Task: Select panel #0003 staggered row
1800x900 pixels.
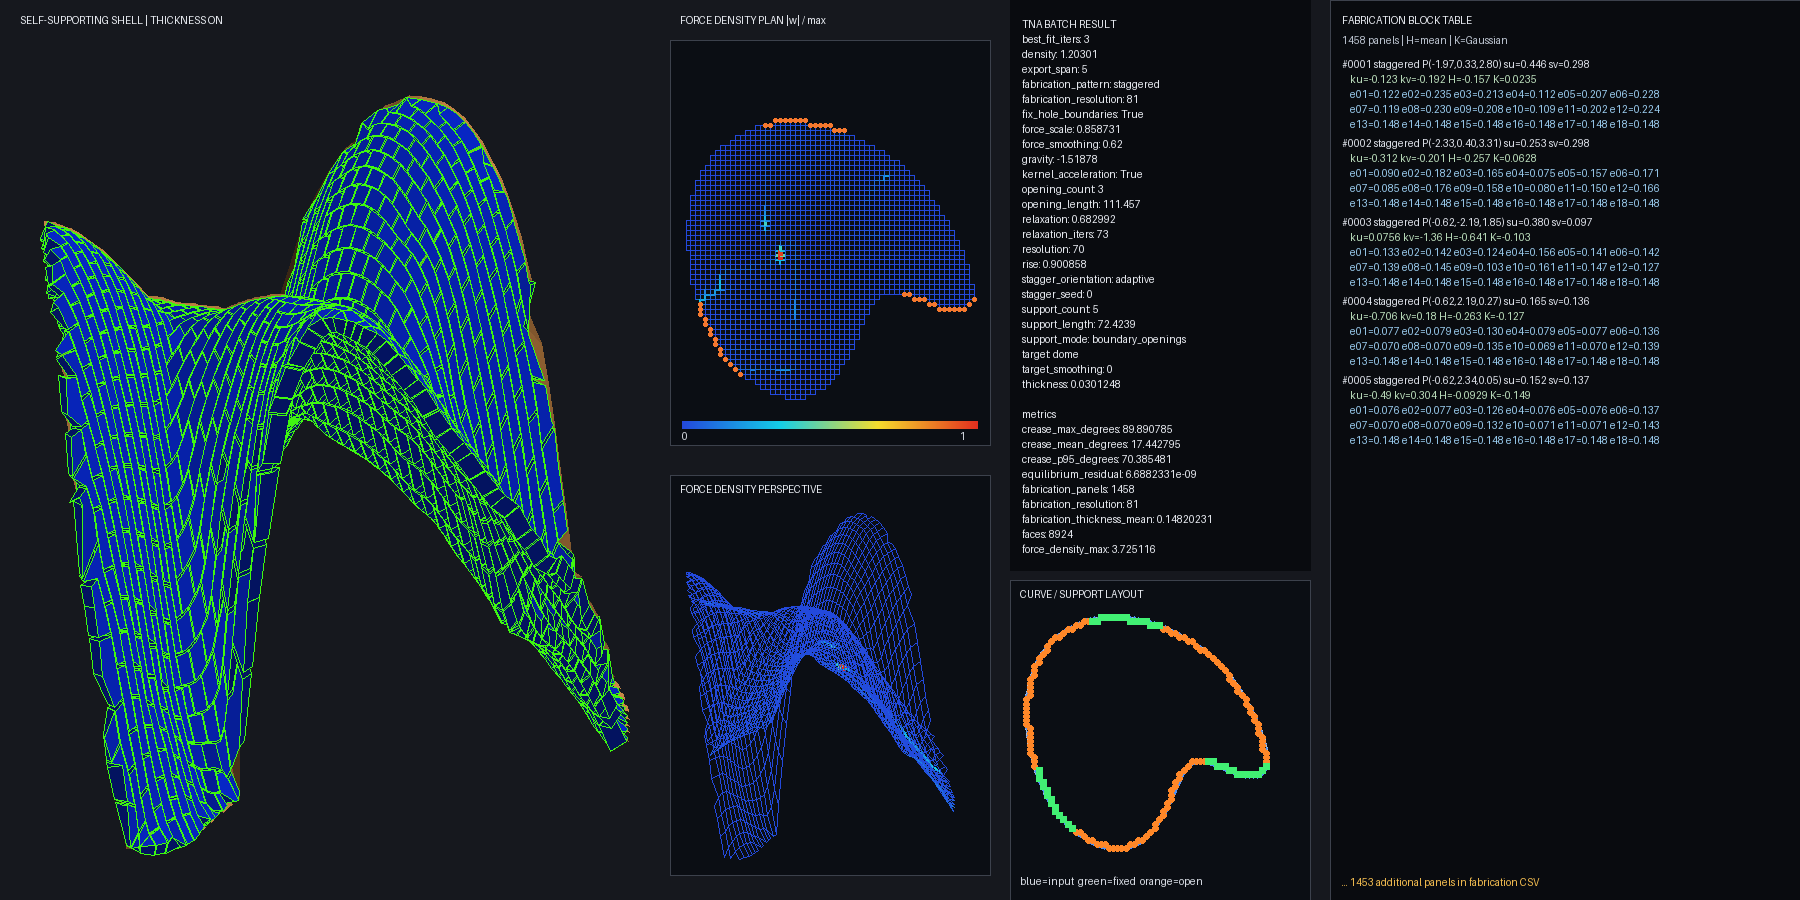Action: pyautogui.click(x=1467, y=222)
